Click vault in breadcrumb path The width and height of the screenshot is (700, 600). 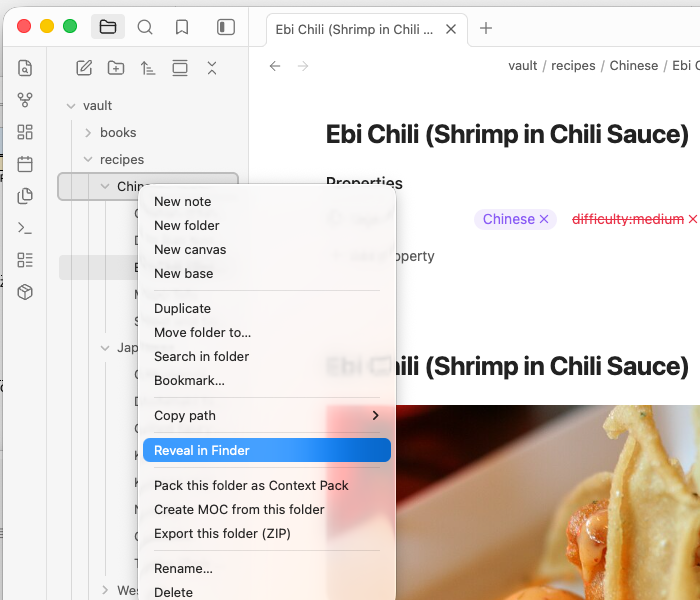pyautogui.click(x=522, y=66)
